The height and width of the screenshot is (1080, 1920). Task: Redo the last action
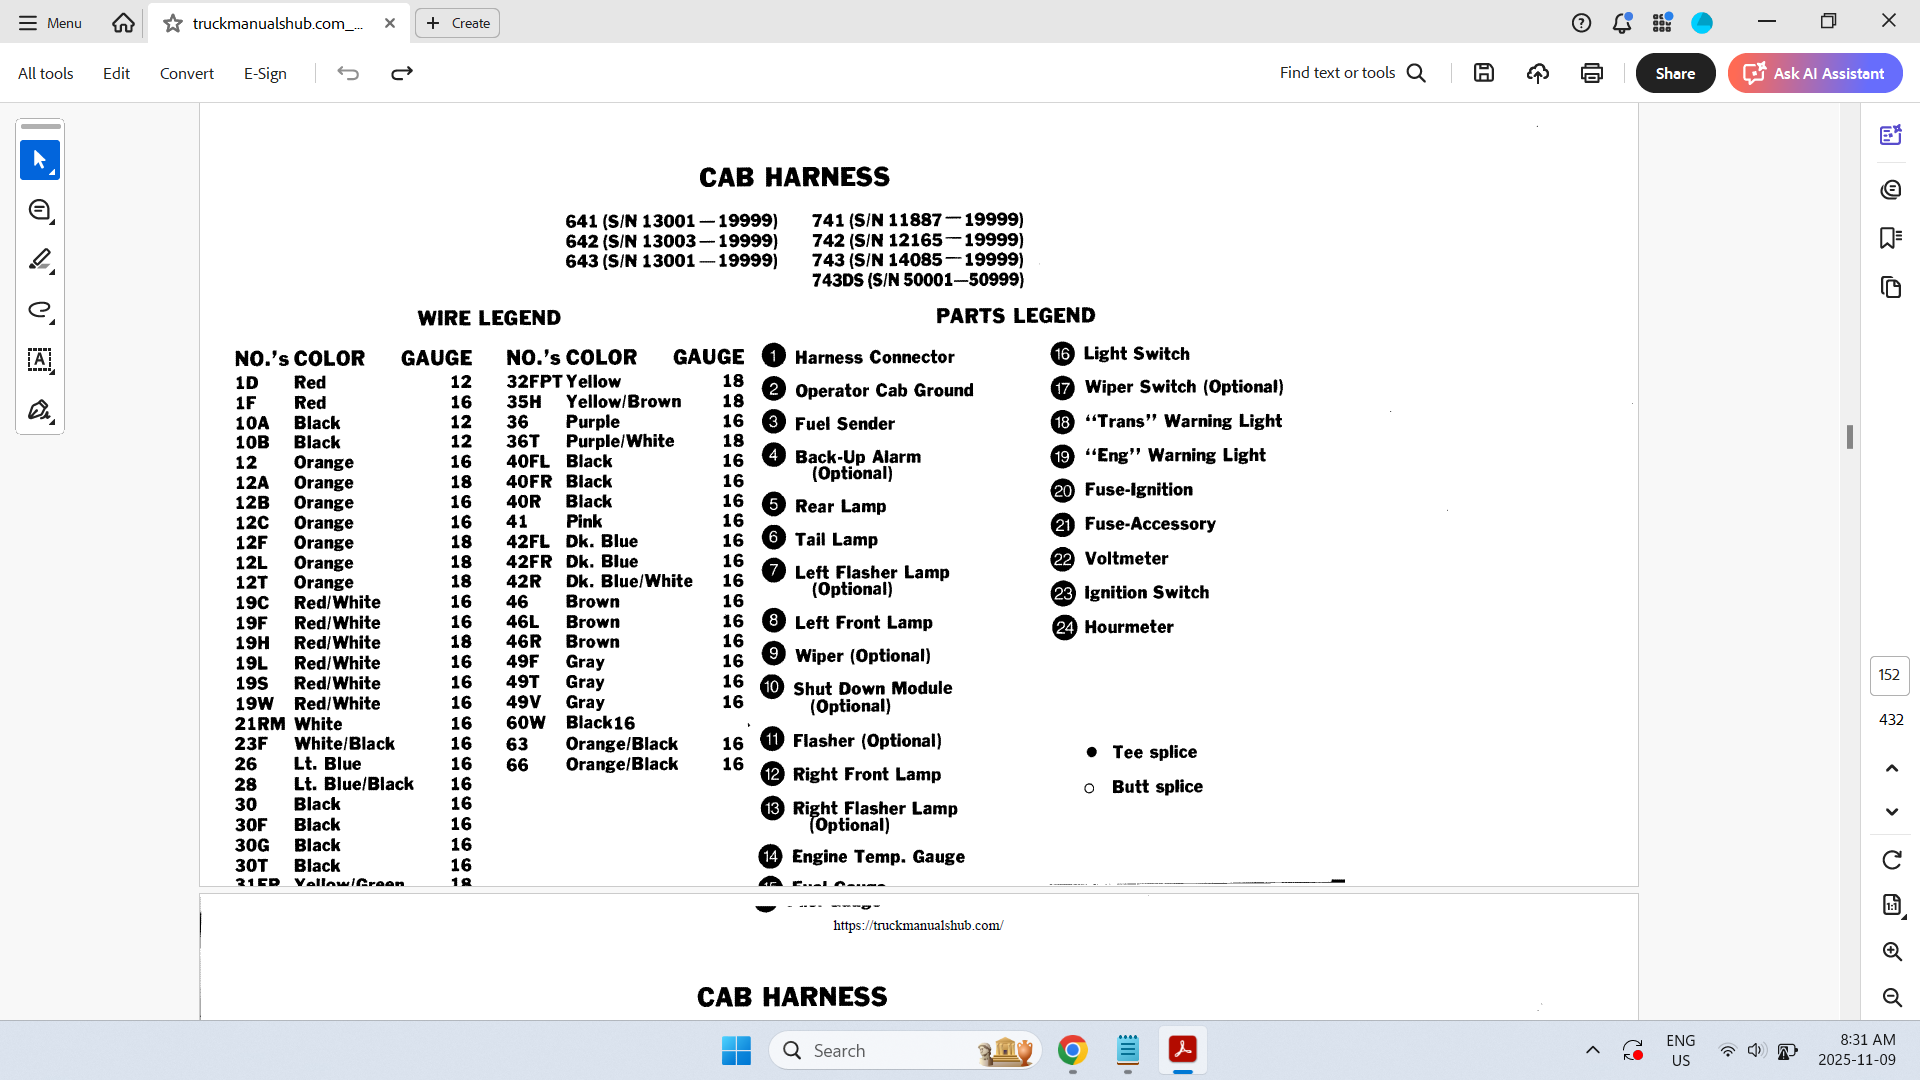pos(402,73)
